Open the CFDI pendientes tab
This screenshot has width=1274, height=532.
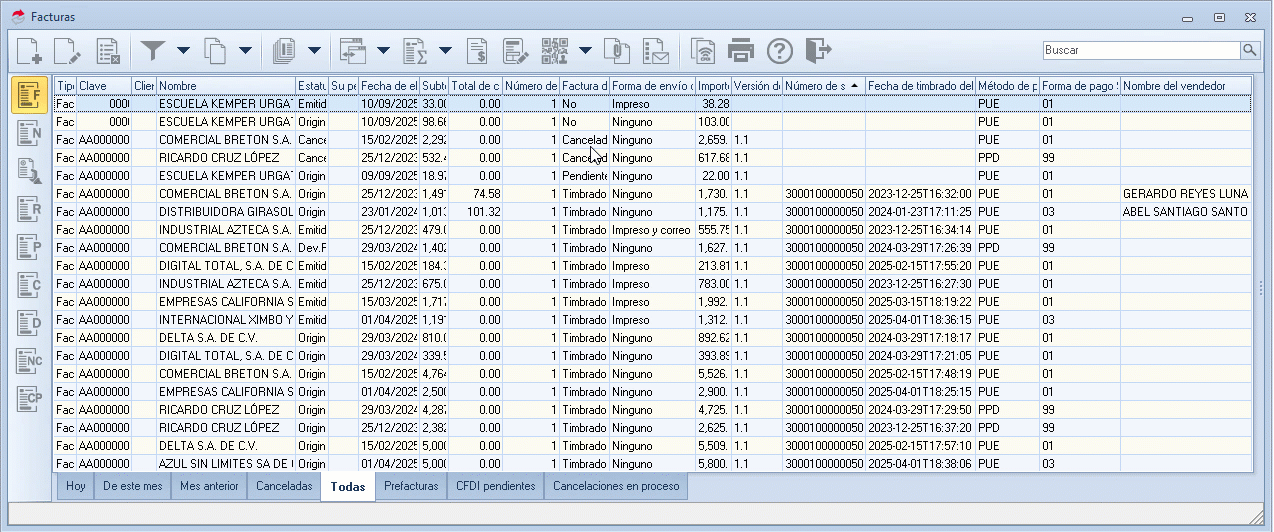[x=495, y=487]
